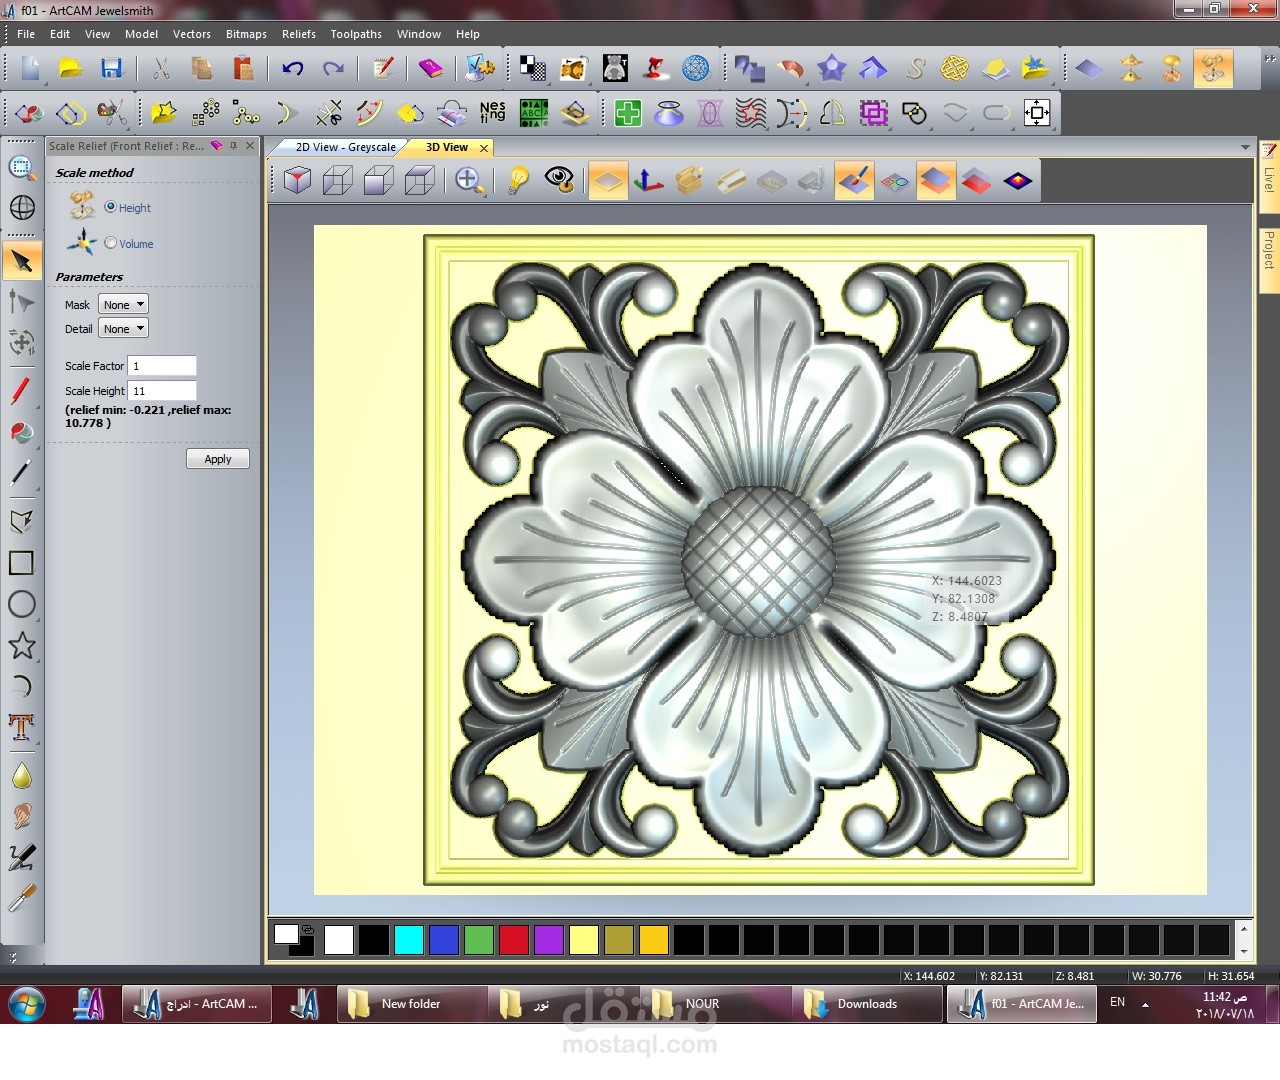Viewport: 1280px width, 1080px height.
Task: Select the Volume scale method
Action: 111,243
